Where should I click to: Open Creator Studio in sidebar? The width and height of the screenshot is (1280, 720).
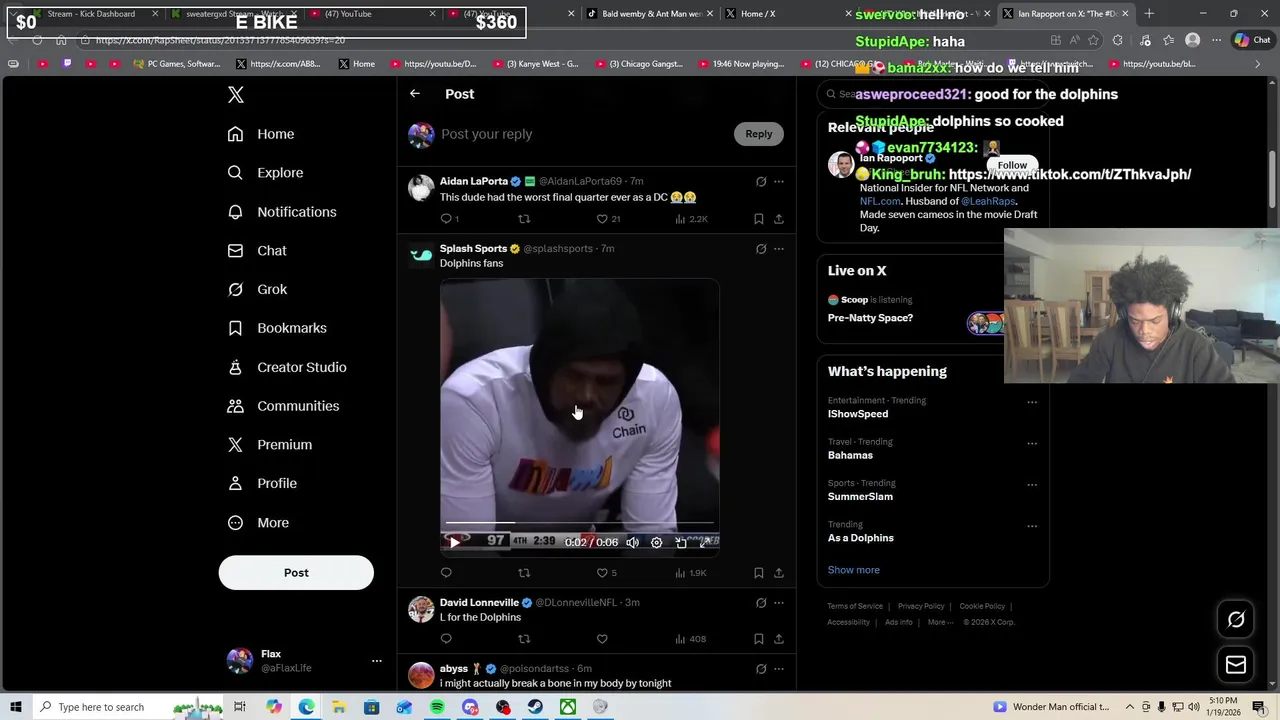(x=287, y=367)
